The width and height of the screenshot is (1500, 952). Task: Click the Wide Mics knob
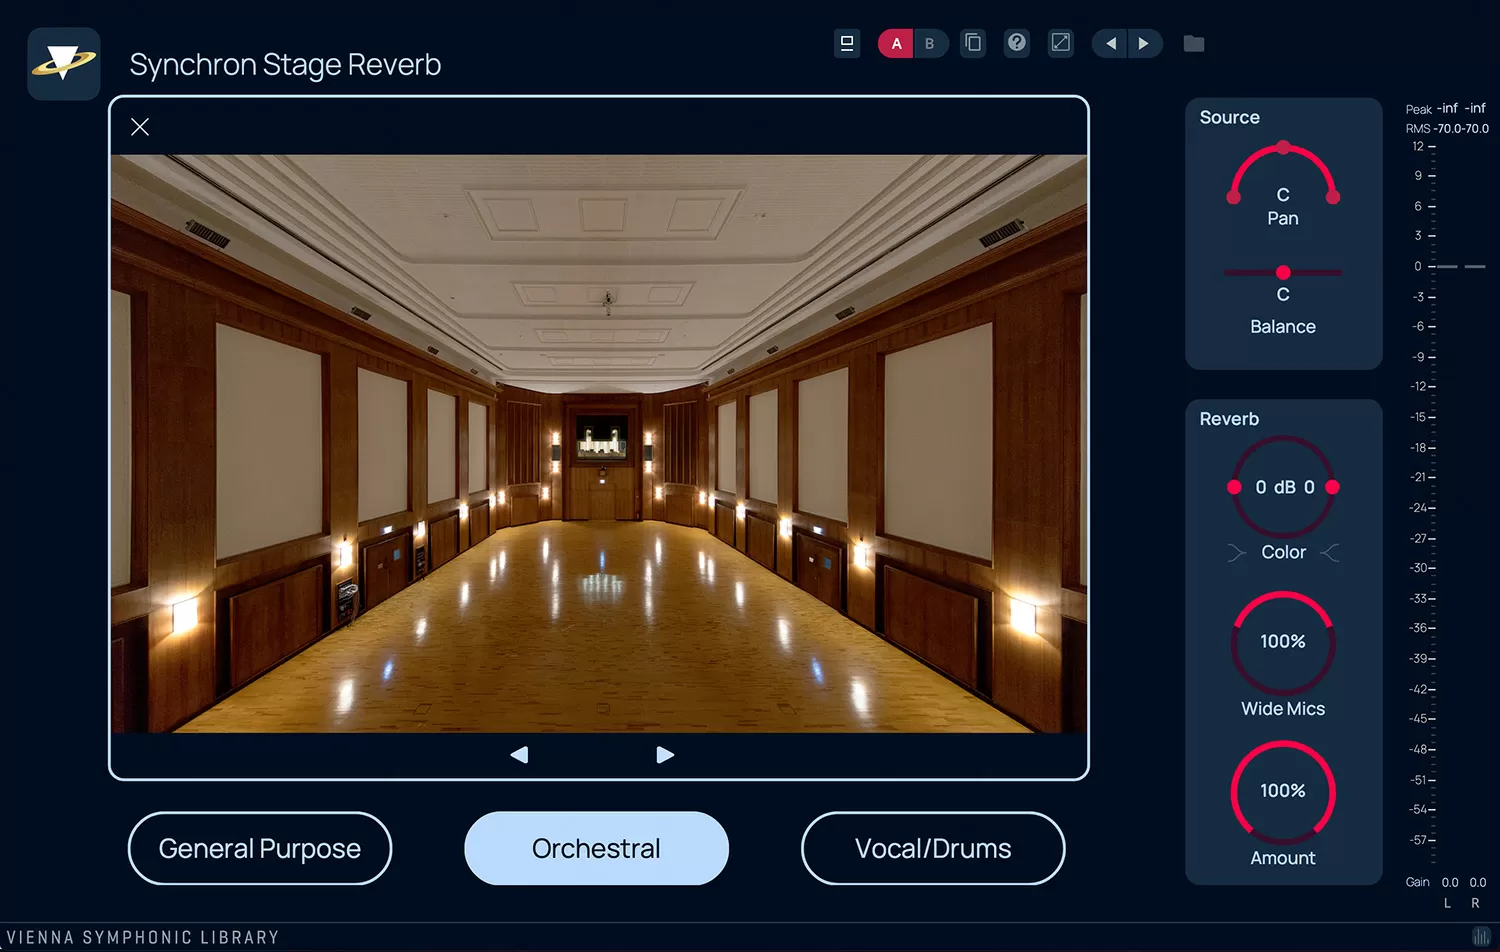point(1283,642)
